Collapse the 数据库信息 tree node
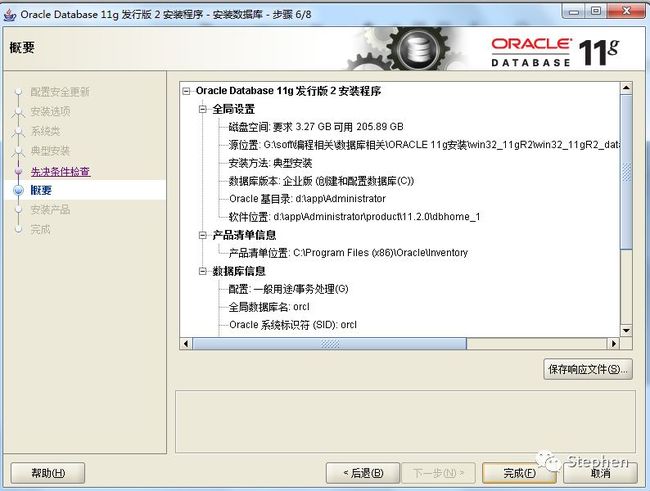 click(203, 271)
